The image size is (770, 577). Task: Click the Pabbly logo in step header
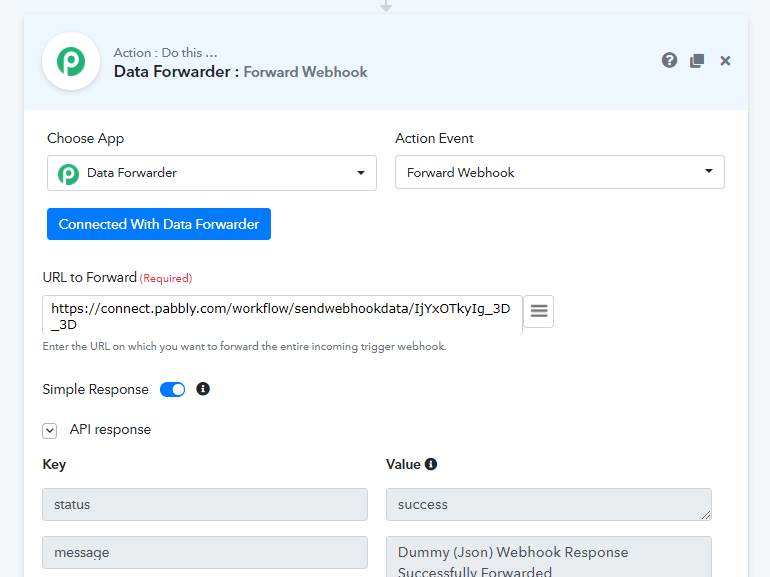71,61
